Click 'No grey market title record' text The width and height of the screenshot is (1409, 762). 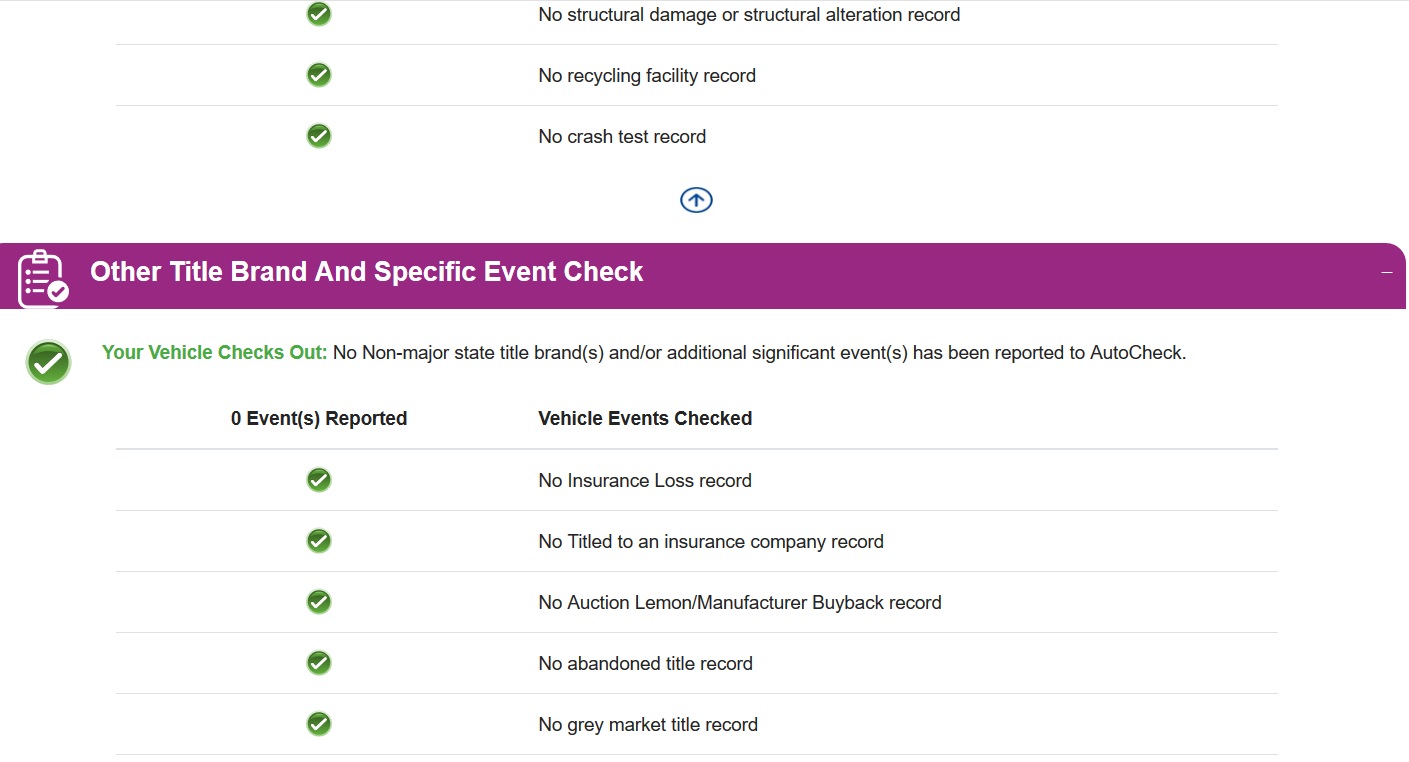[648, 725]
